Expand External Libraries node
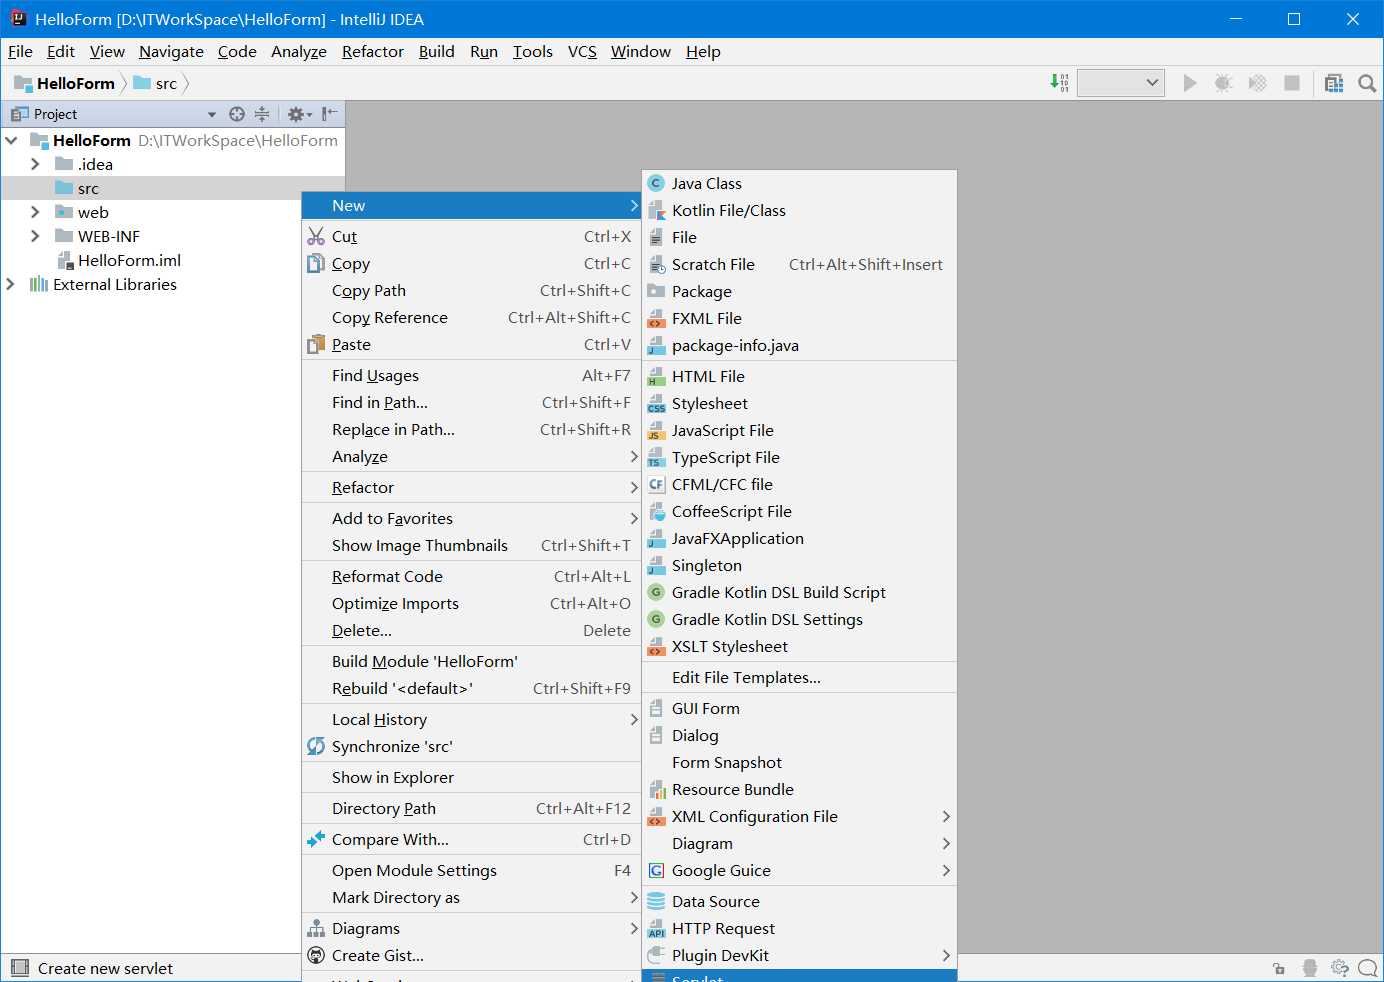 [x=11, y=284]
